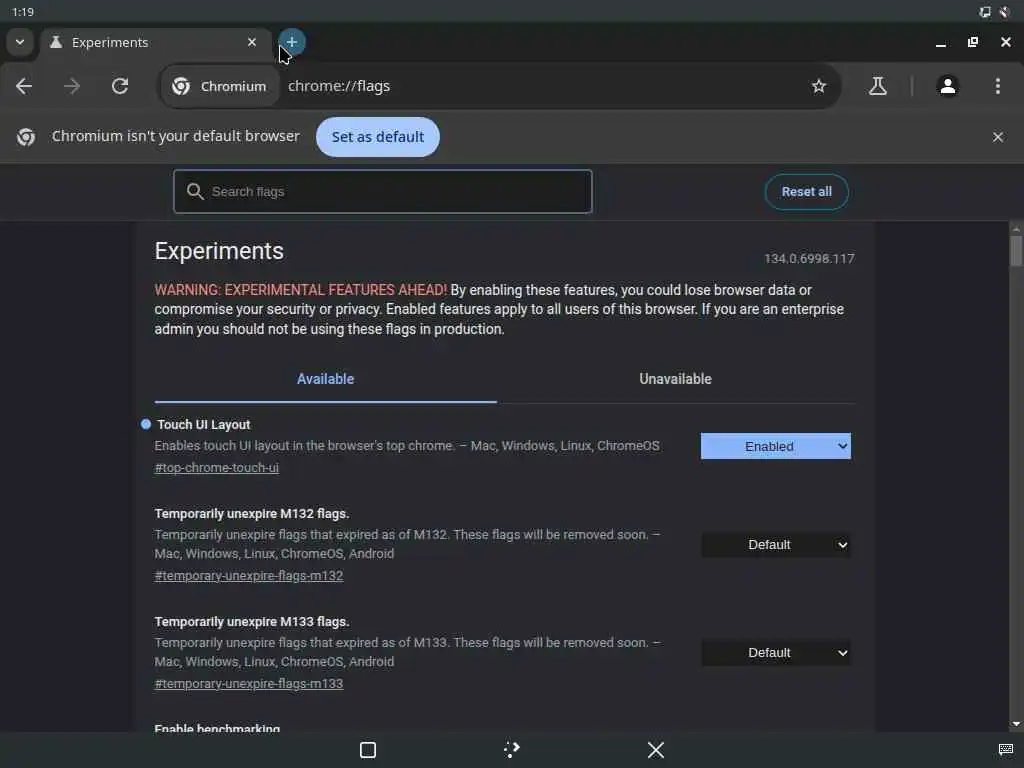Open the M133 flags Default dropdown
1024x768 pixels.
point(776,653)
